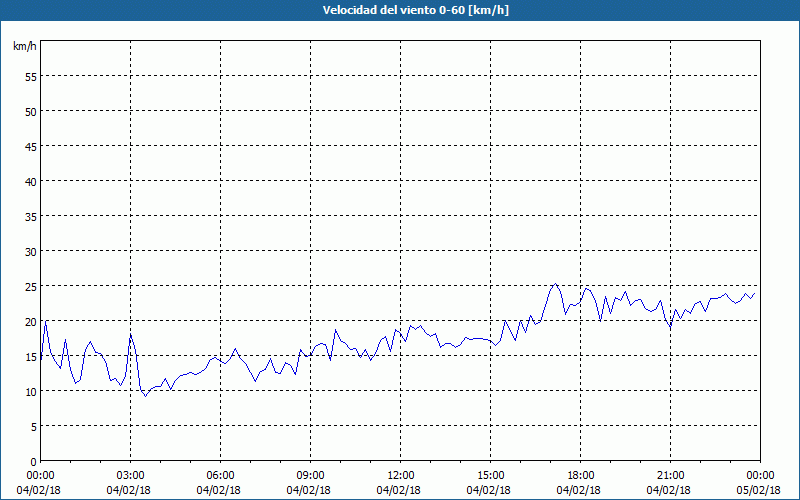Click the 15:00 time axis label
Image resolution: width=800 pixels, height=500 pixels.
(x=490, y=476)
